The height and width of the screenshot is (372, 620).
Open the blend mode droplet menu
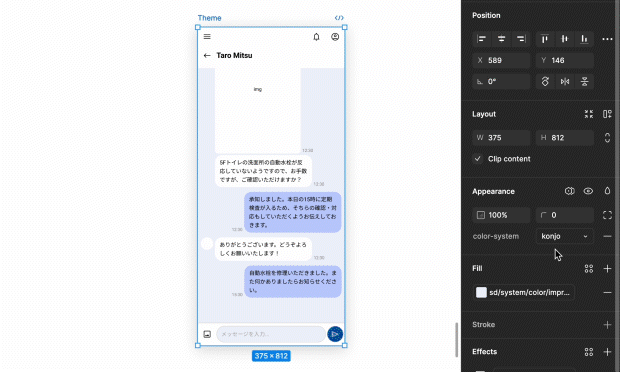pos(607,191)
